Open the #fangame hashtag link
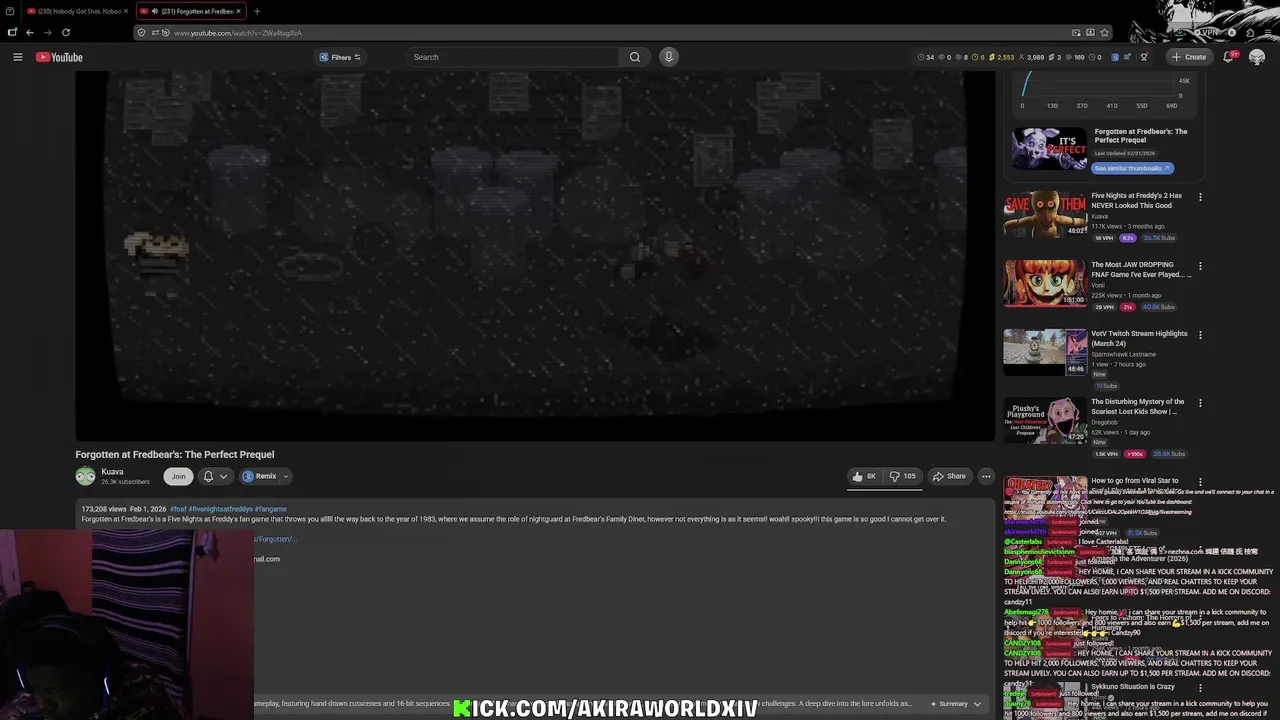This screenshot has width=1280, height=720. (271, 509)
